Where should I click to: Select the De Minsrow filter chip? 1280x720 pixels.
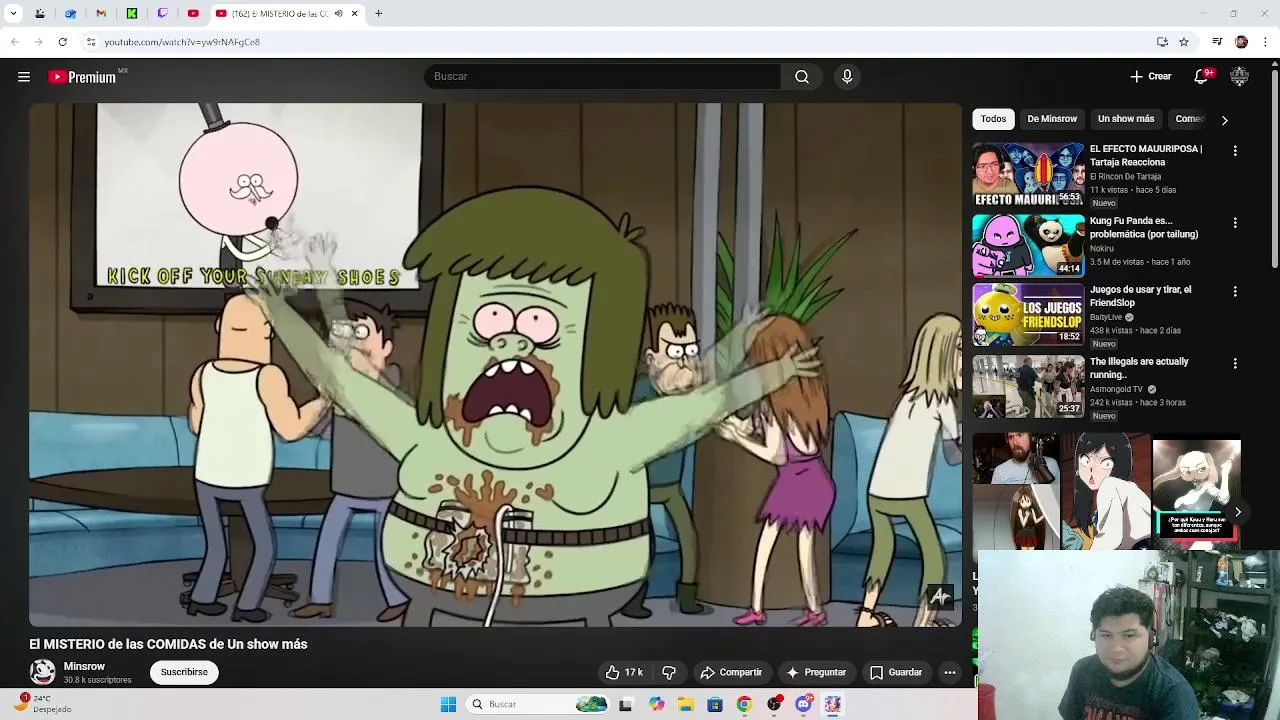[1052, 119]
